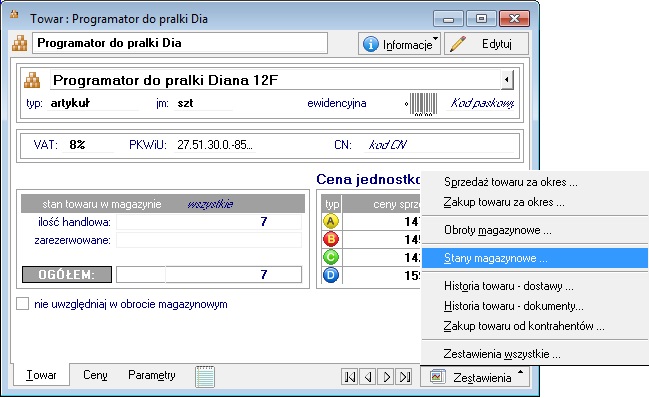Select 'Zakup towaru za okres ...' menu item
Image resolution: width=649 pixels, height=398 pixels.
535,202
